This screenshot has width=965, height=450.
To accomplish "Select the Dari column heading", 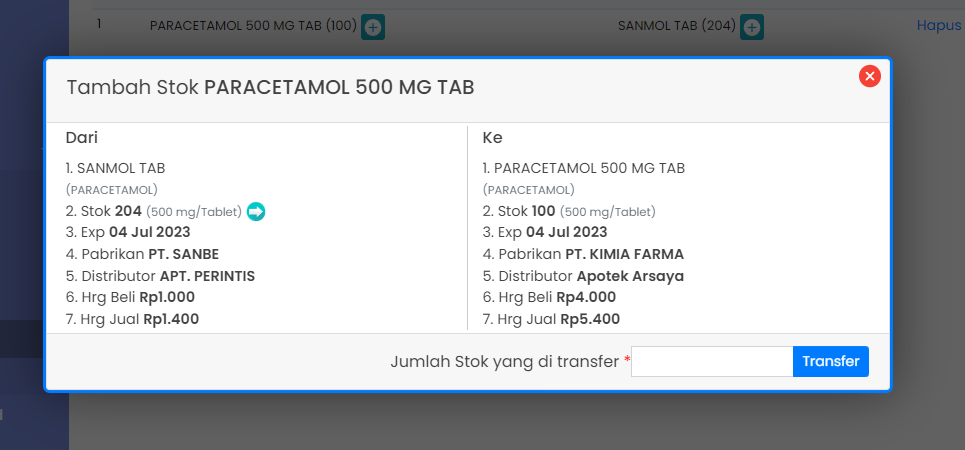I will [82, 138].
